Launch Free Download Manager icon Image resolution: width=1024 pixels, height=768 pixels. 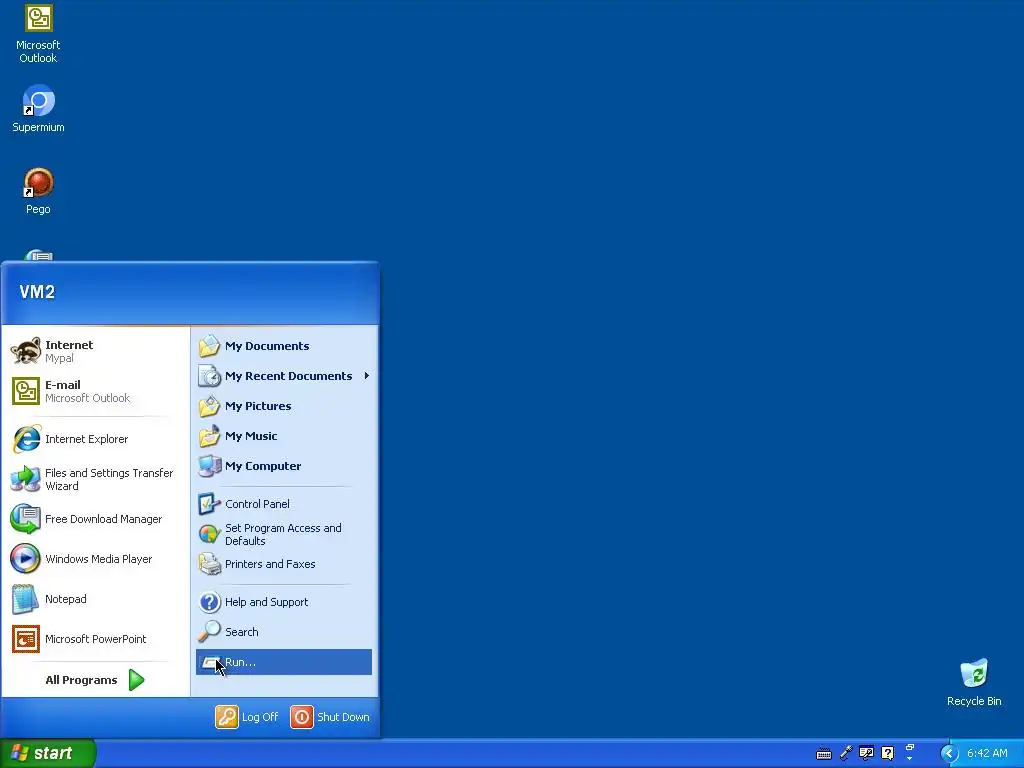25,519
